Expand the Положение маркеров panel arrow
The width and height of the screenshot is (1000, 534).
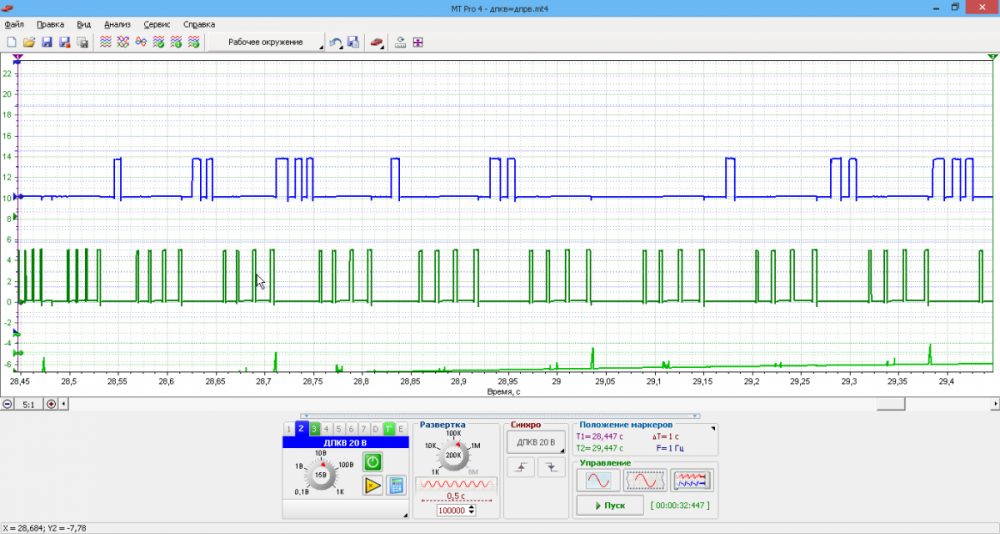[x=713, y=428]
